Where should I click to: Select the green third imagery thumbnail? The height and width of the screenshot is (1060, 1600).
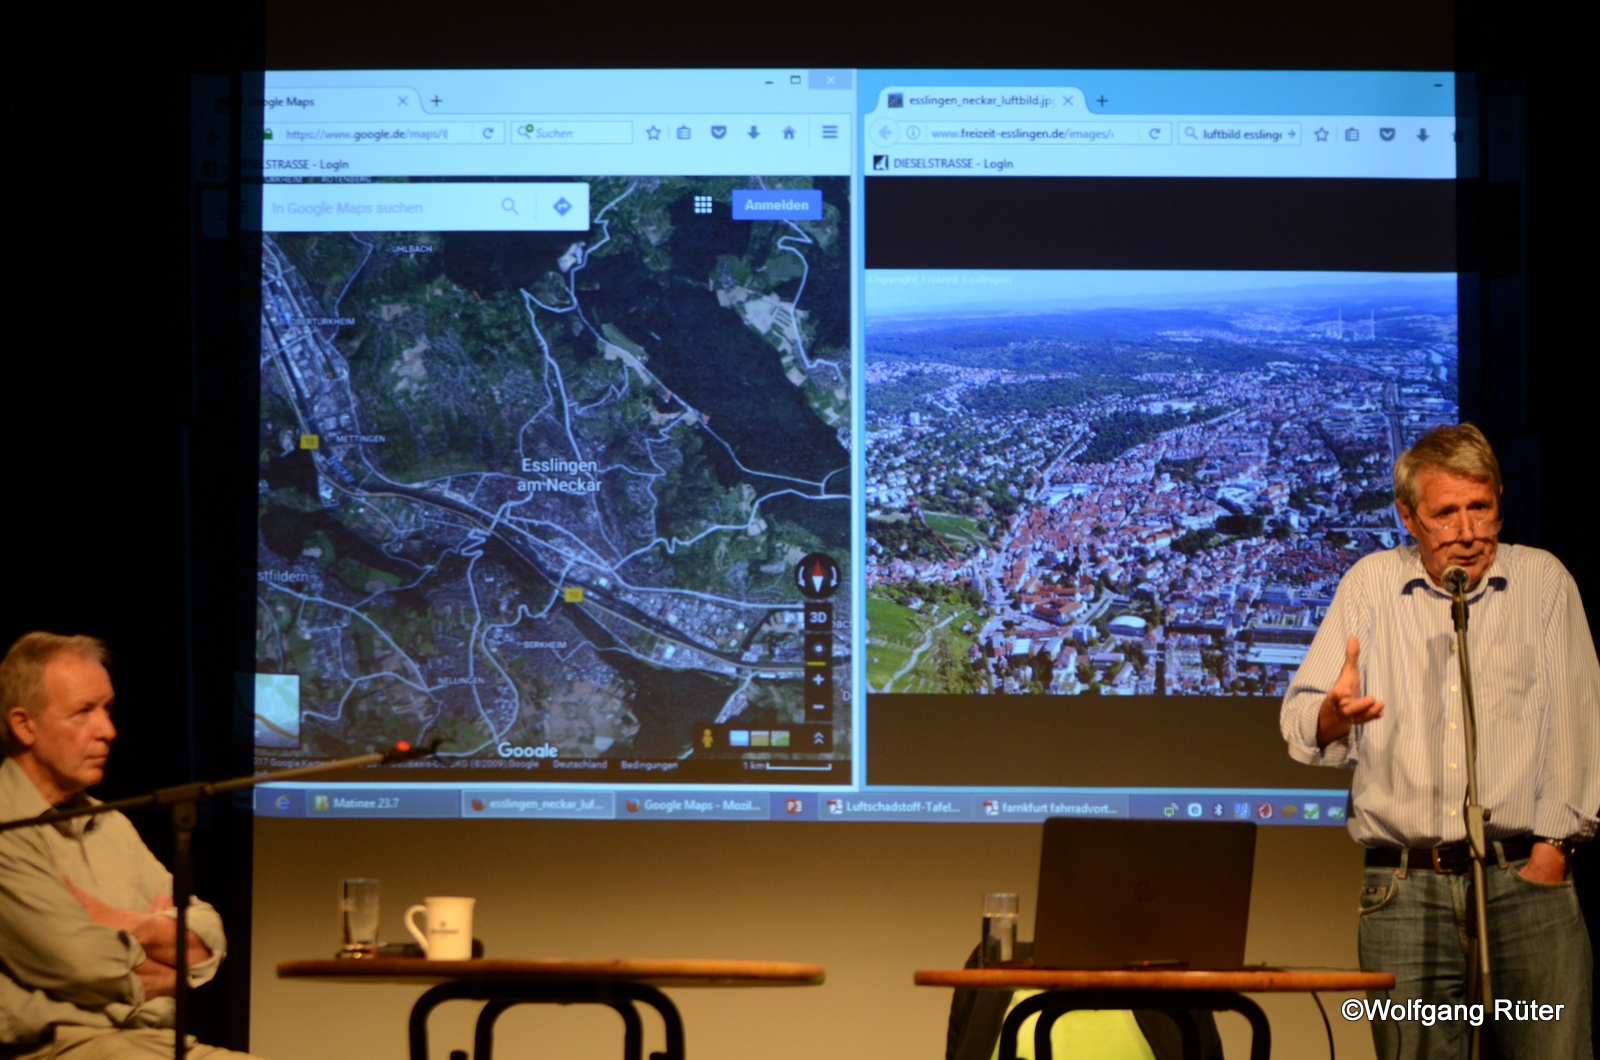(780, 739)
